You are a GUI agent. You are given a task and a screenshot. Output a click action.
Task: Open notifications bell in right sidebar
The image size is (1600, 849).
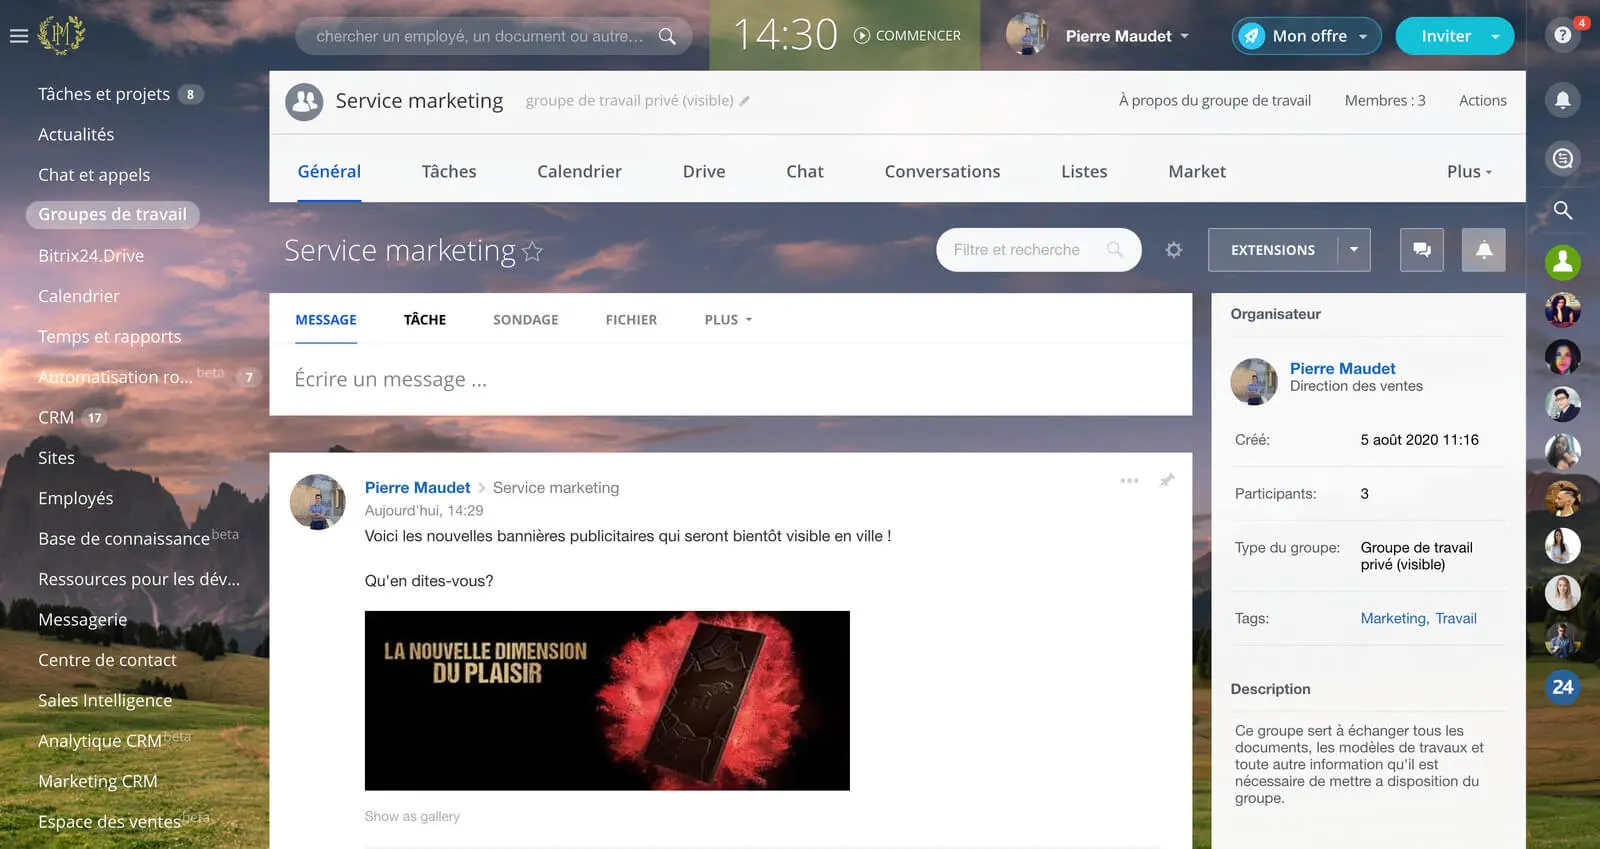(1562, 100)
